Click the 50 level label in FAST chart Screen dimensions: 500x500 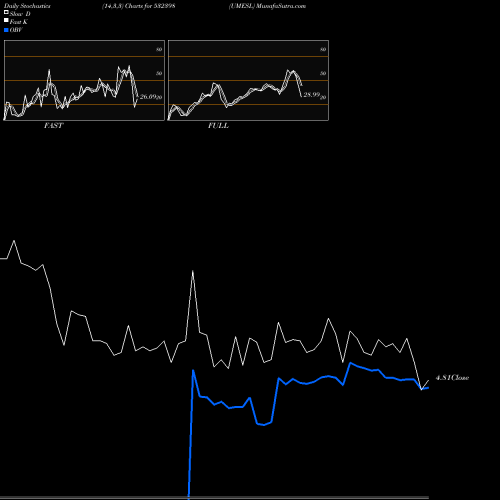[159, 73]
